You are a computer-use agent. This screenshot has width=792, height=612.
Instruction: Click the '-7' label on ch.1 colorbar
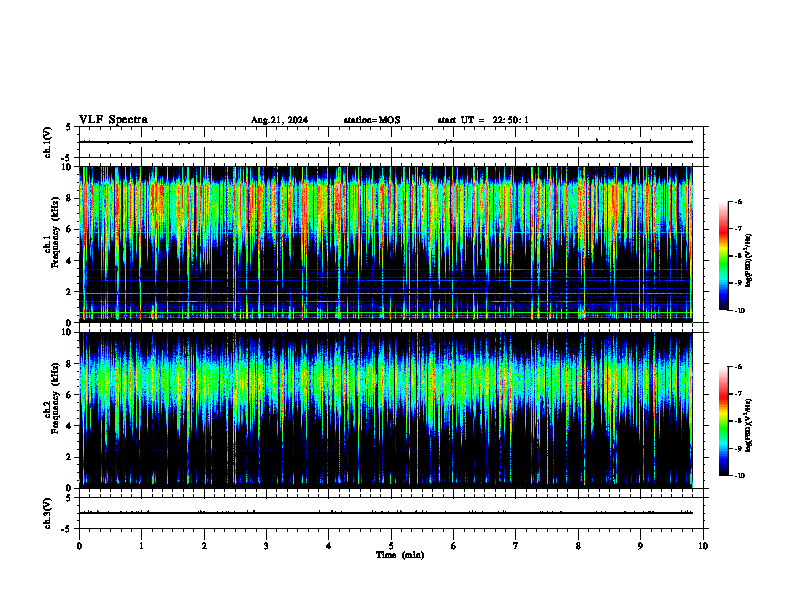coord(738,229)
